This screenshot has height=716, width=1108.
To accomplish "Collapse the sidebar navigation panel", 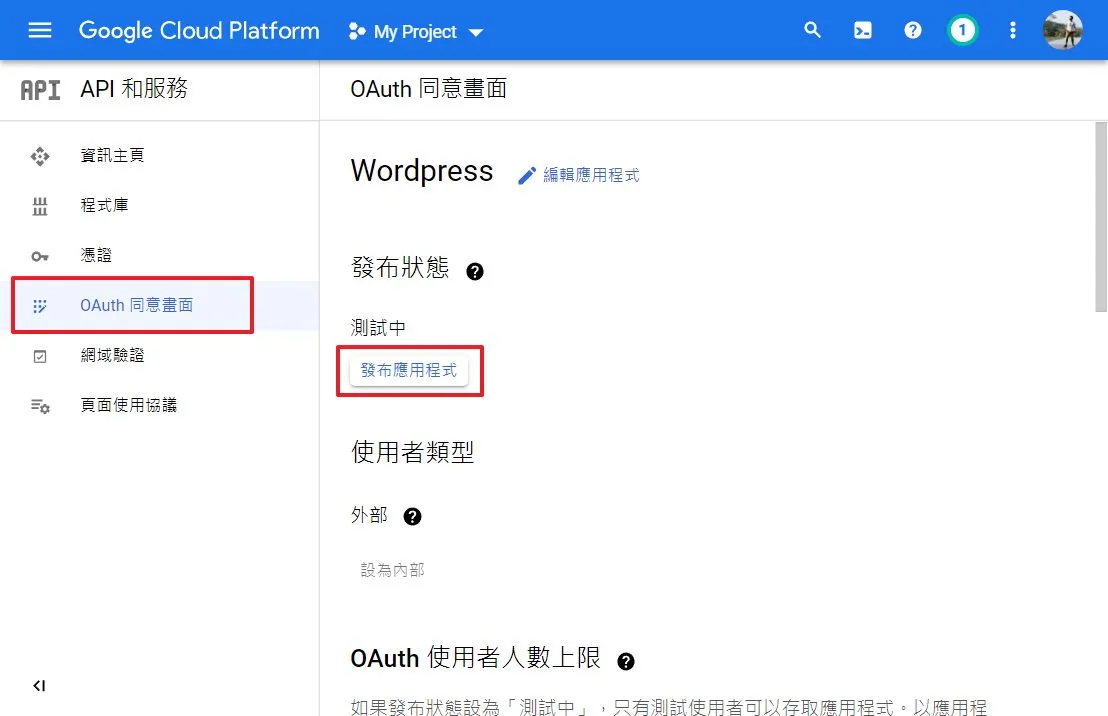I will (39, 686).
